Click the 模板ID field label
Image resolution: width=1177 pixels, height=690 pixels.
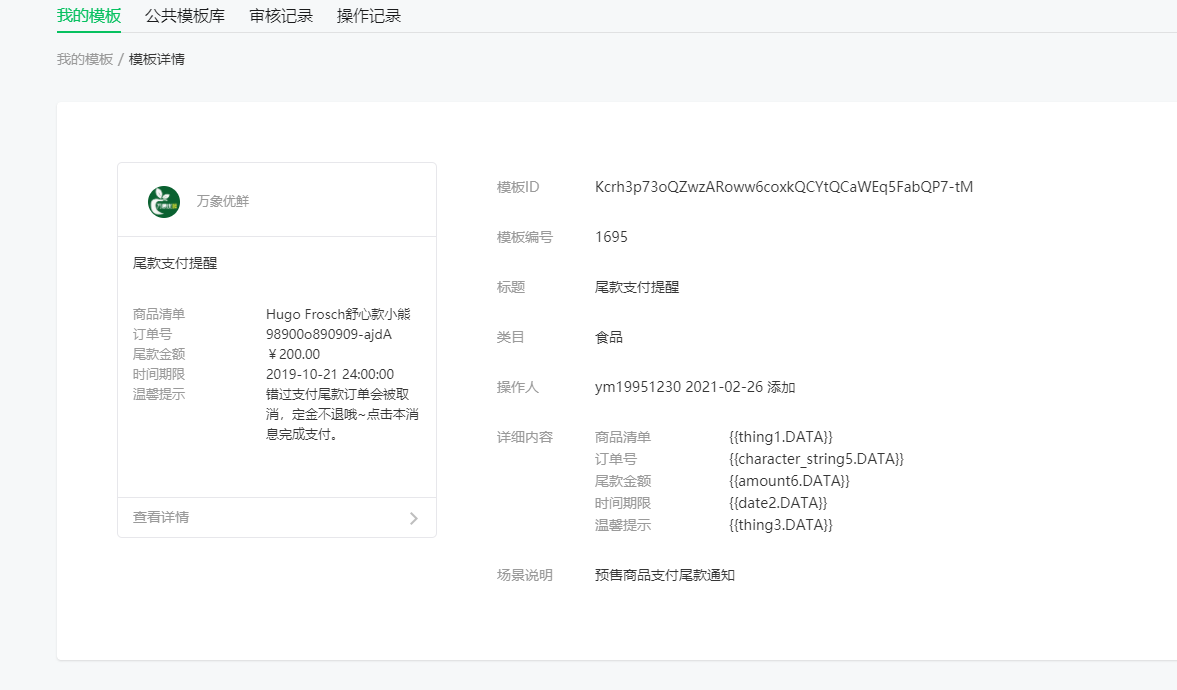518,187
